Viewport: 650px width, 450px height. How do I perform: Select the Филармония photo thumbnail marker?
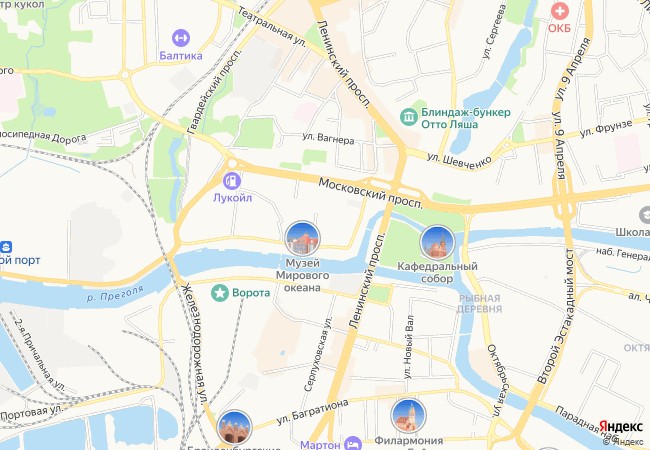pos(408,416)
